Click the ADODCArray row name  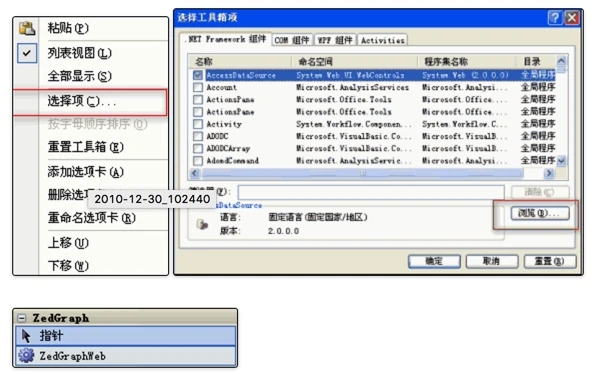coord(228,148)
